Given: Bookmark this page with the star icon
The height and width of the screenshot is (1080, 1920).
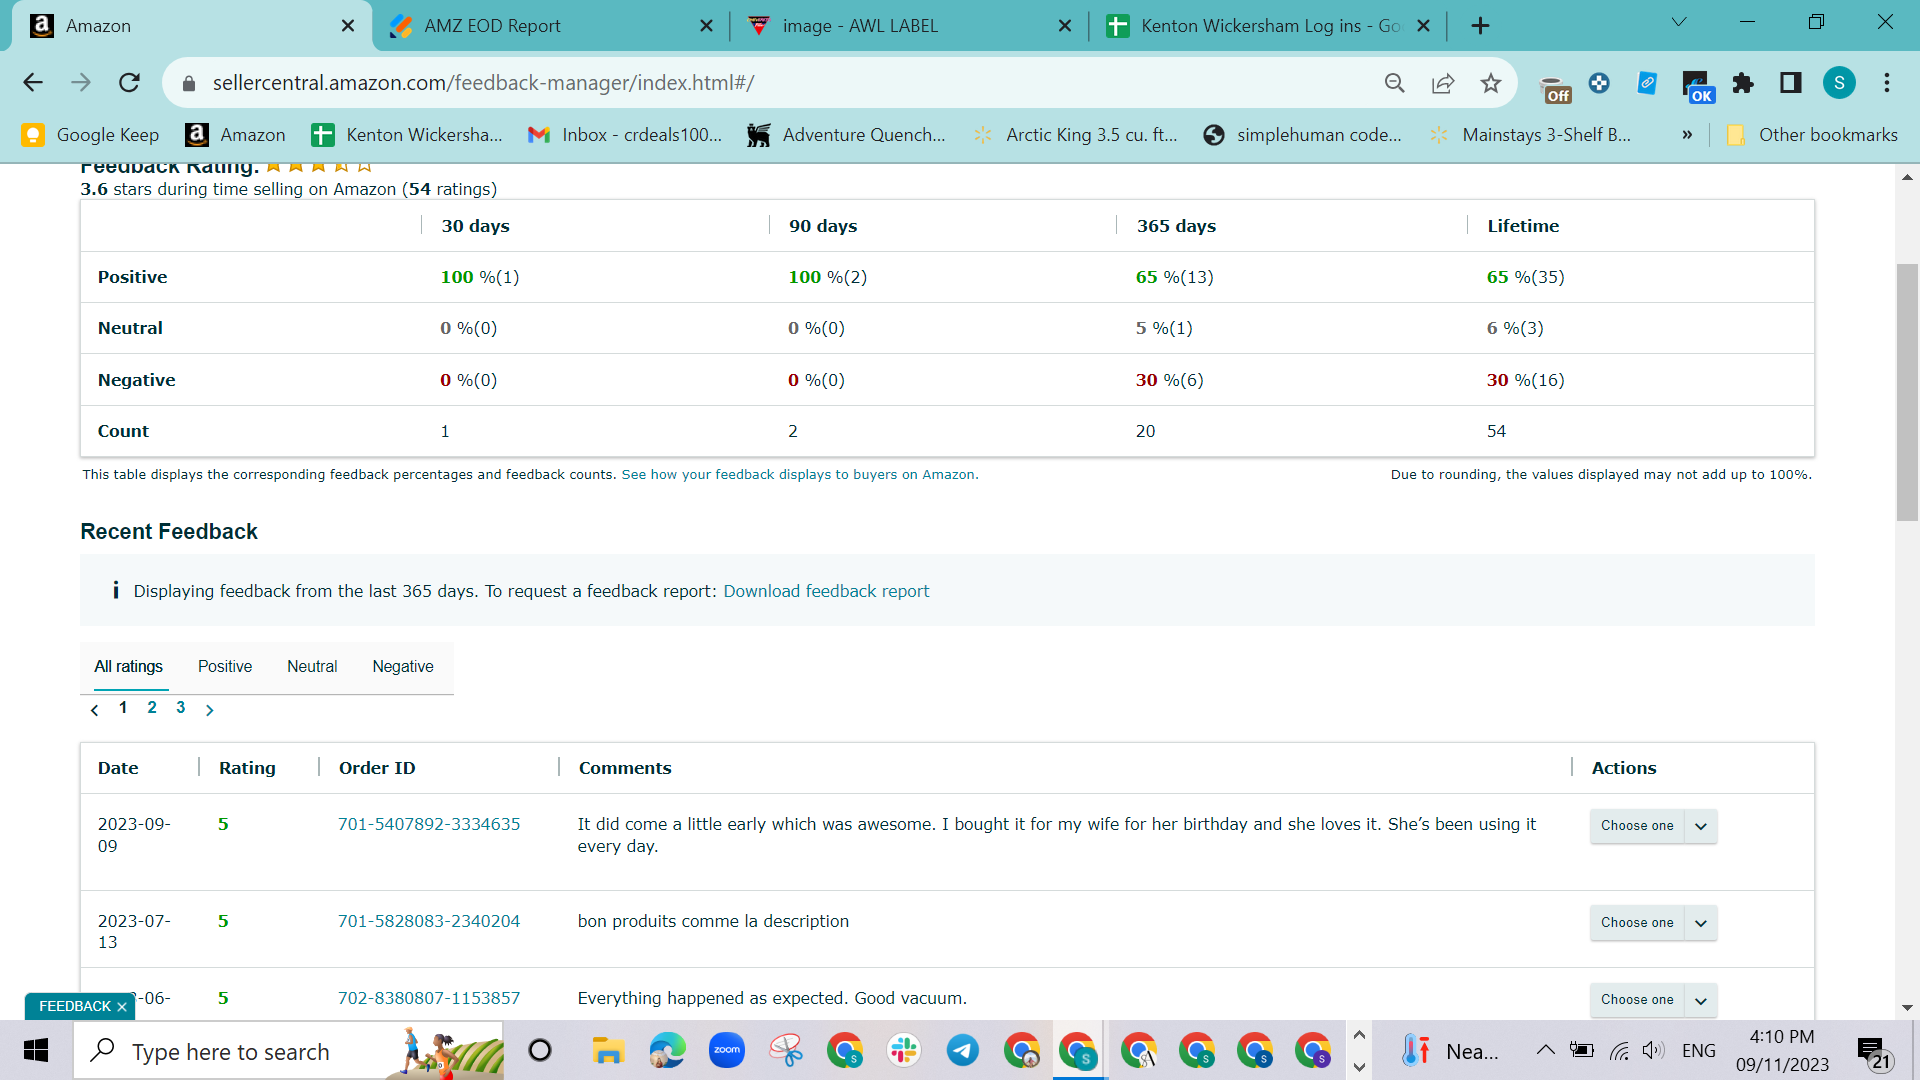Looking at the screenshot, I should 1490,83.
